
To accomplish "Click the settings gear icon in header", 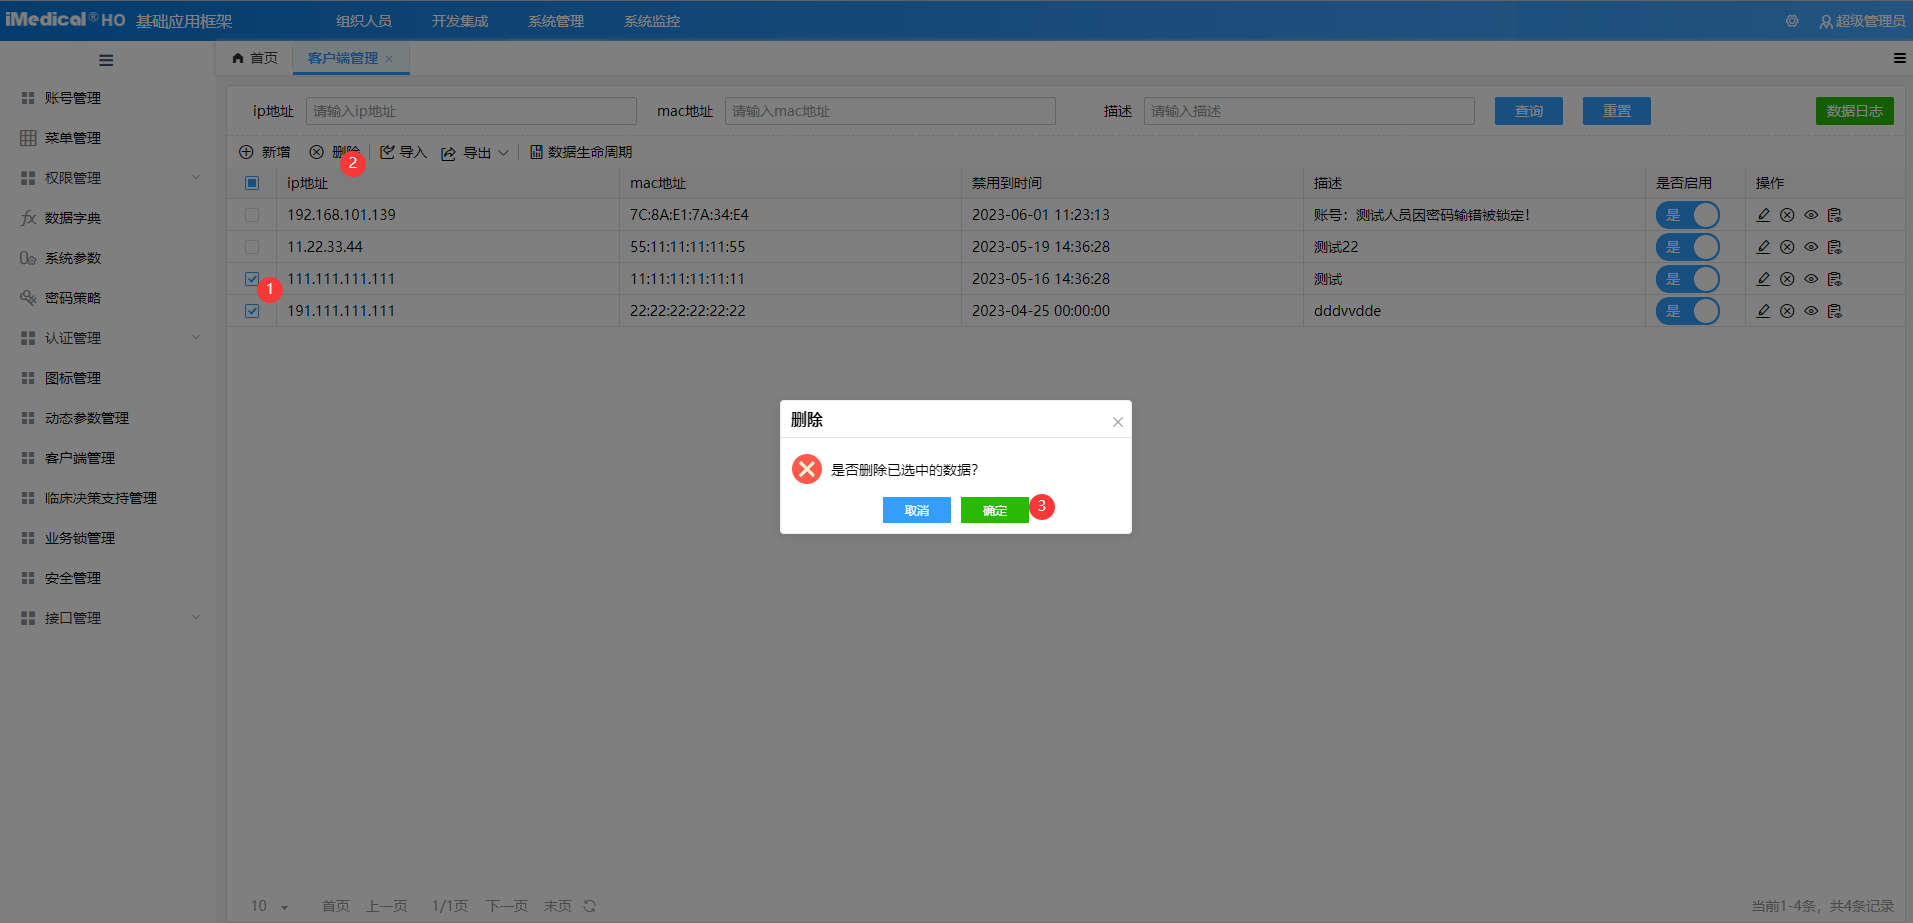I will (1792, 21).
